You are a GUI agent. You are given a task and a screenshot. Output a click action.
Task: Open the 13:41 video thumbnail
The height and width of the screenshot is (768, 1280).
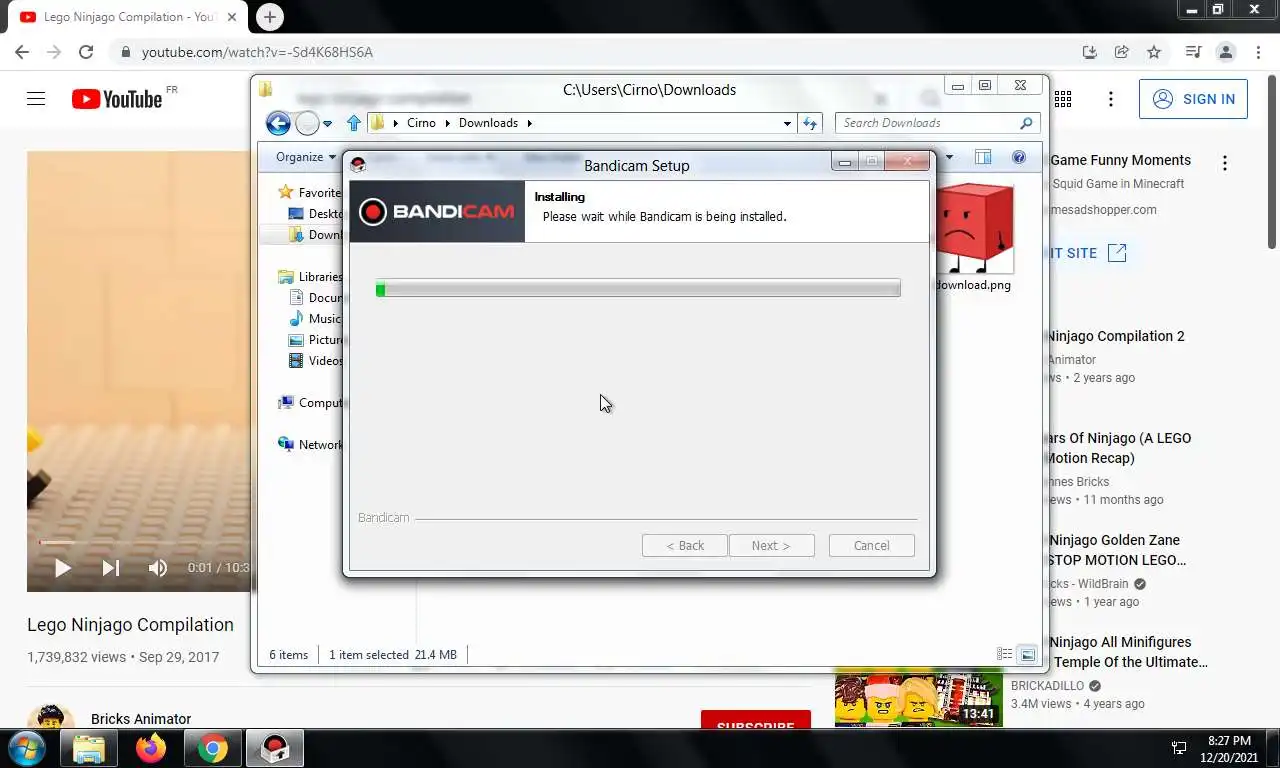tap(918, 698)
